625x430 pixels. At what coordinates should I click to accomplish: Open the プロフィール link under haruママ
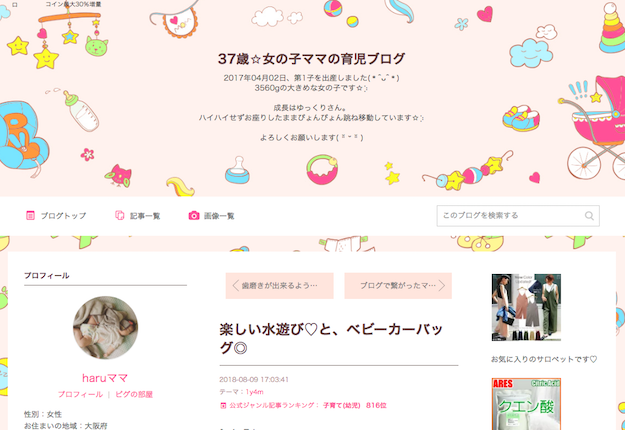[x=80, y=395]
